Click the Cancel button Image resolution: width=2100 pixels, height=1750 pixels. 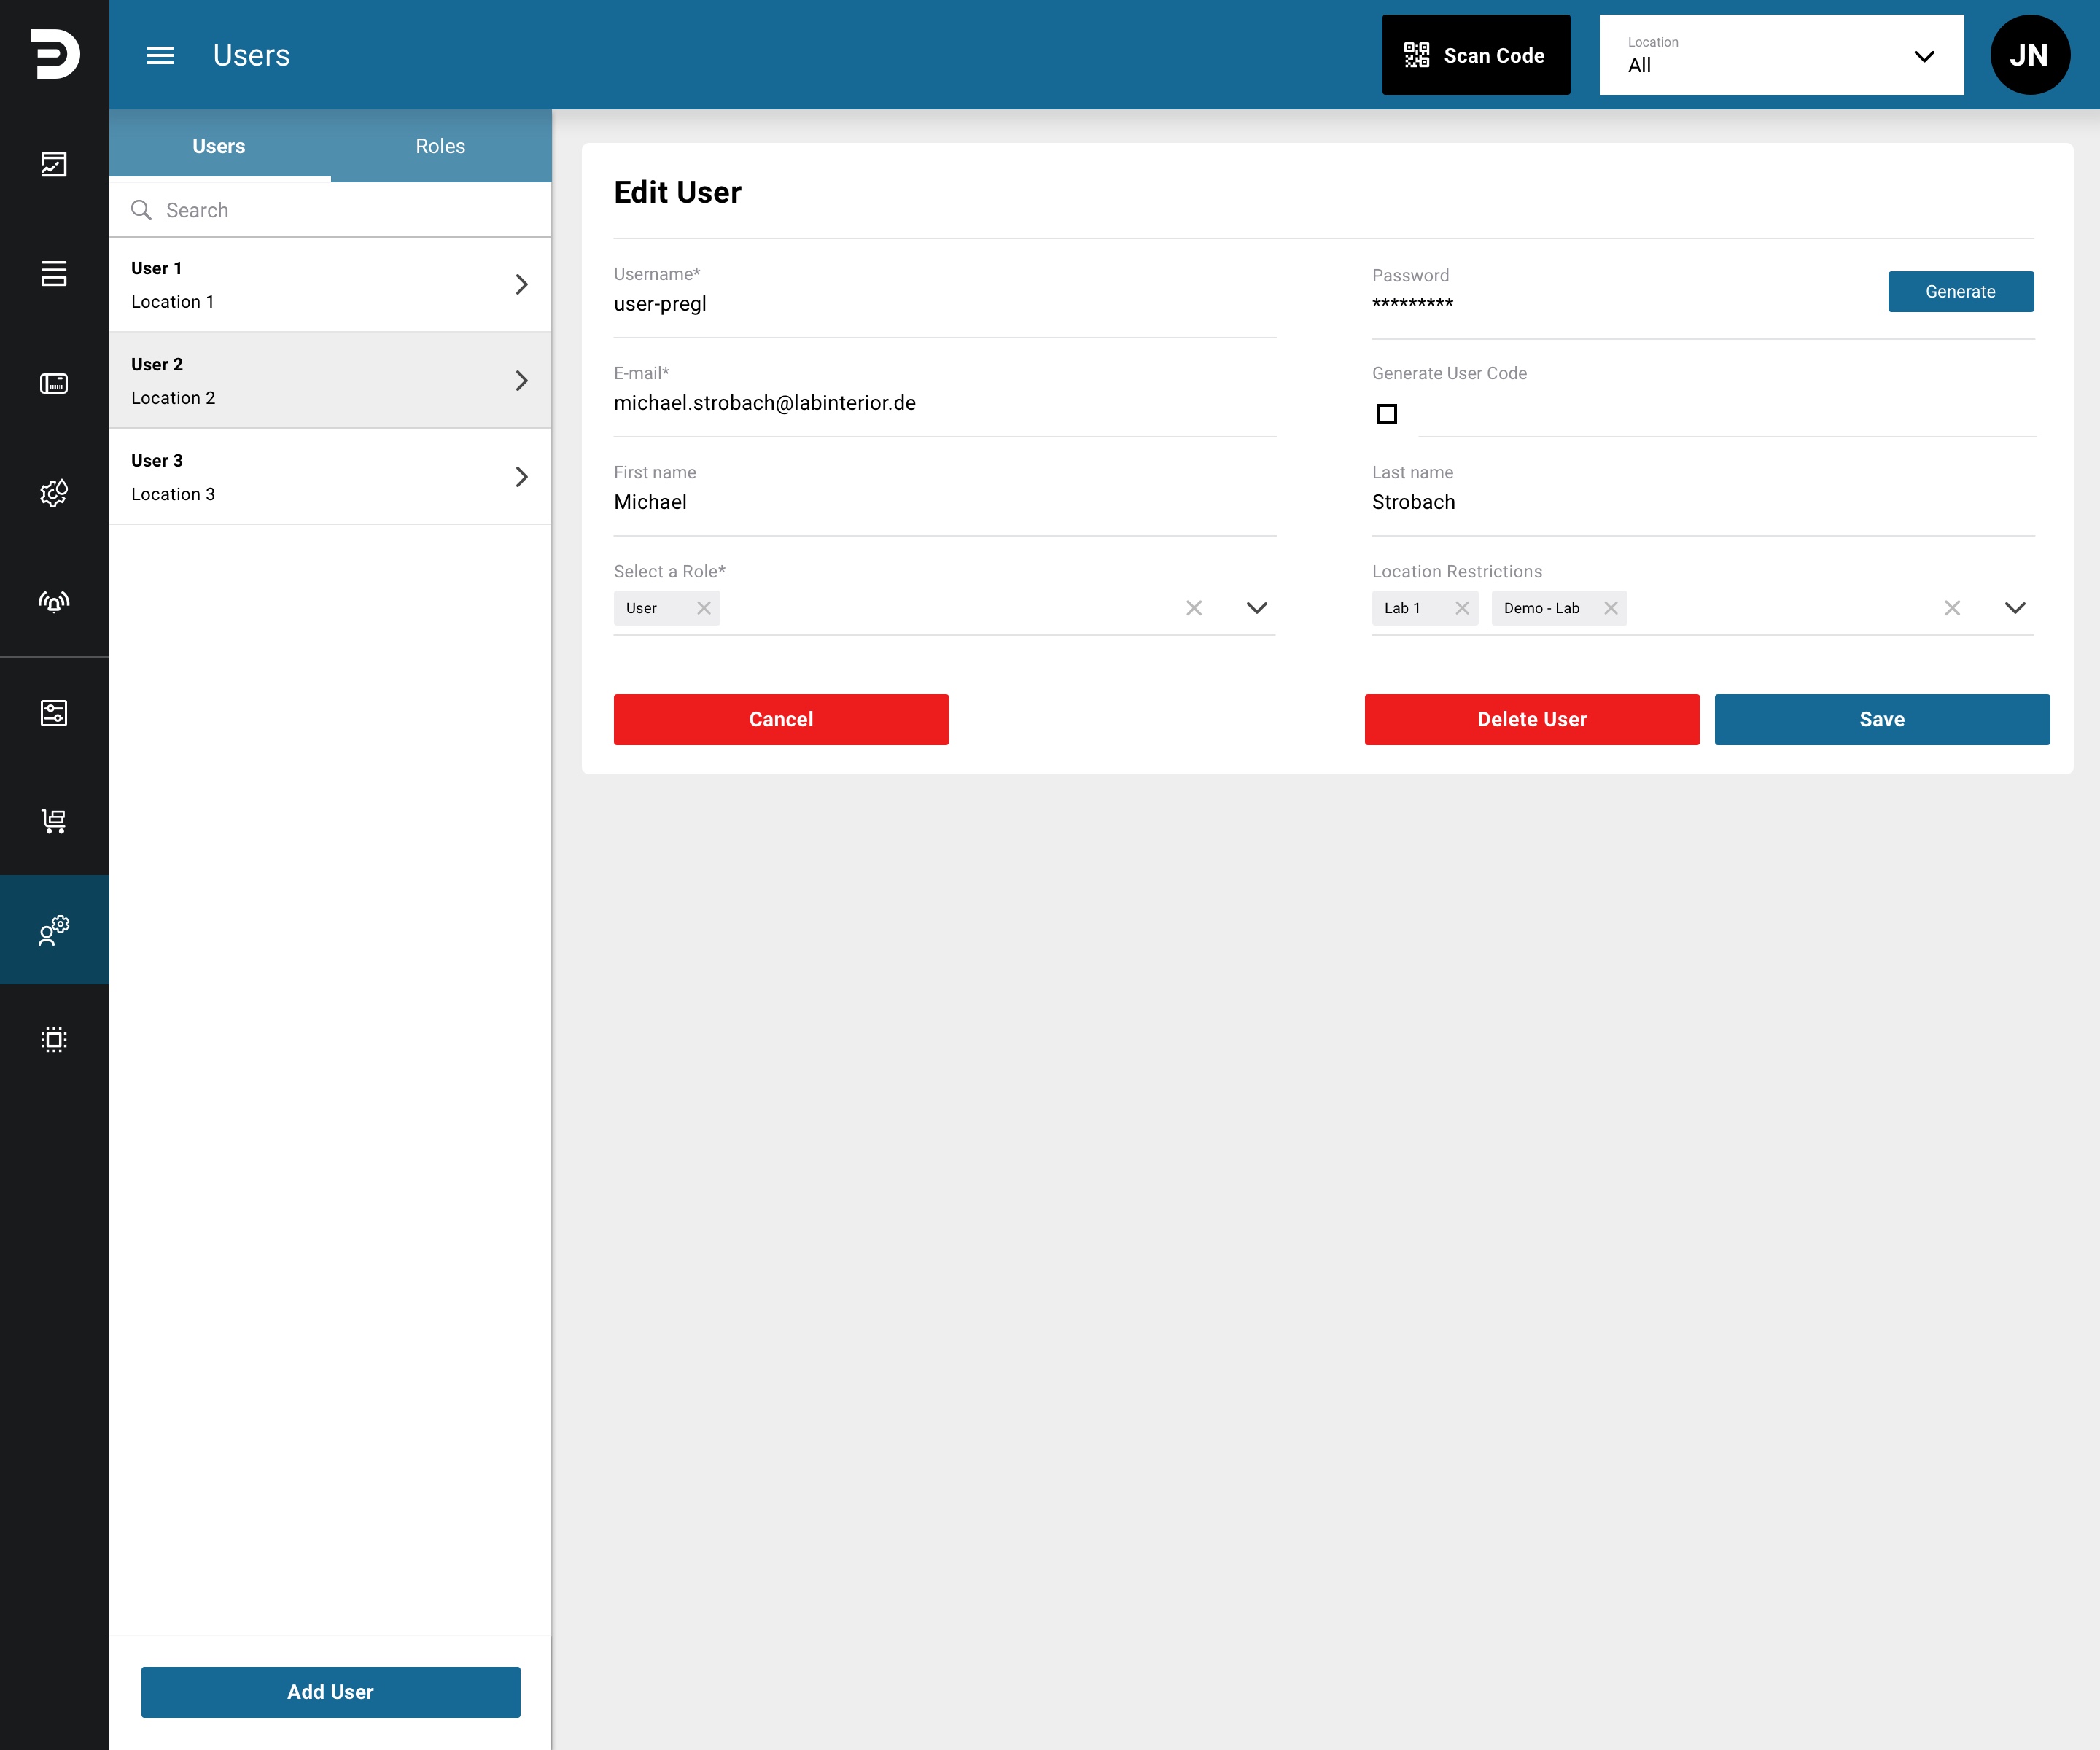781,719
